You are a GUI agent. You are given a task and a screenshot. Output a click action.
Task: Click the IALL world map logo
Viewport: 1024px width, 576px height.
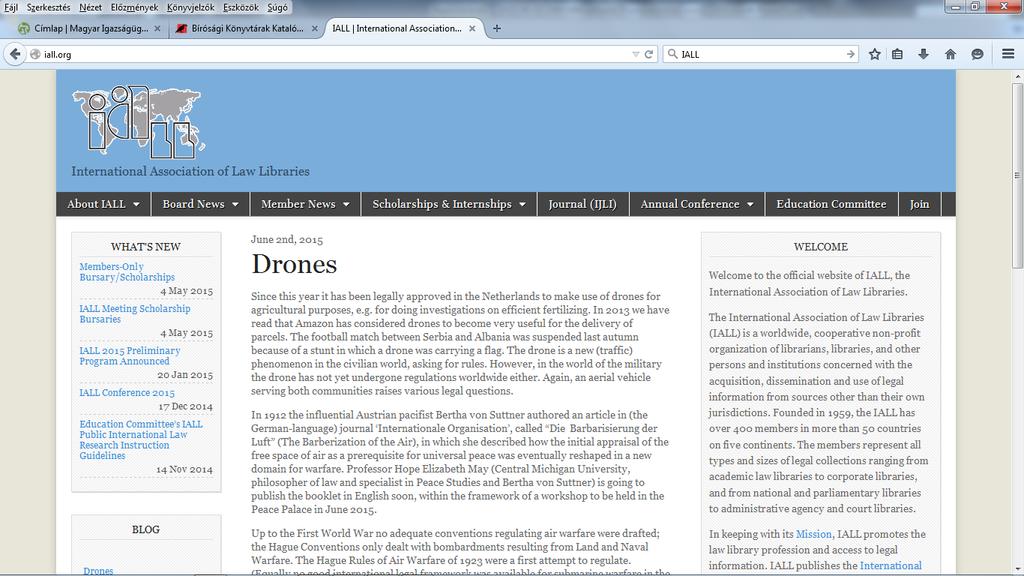138,122
